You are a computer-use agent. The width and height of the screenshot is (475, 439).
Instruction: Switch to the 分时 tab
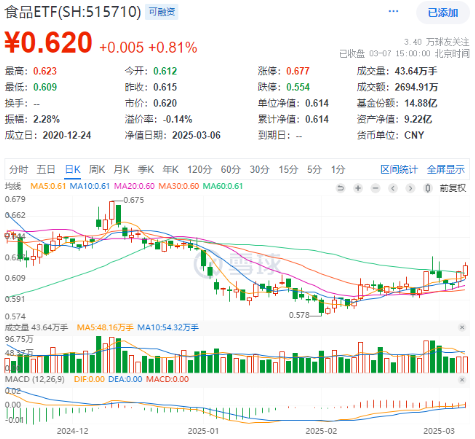point(18,169)
